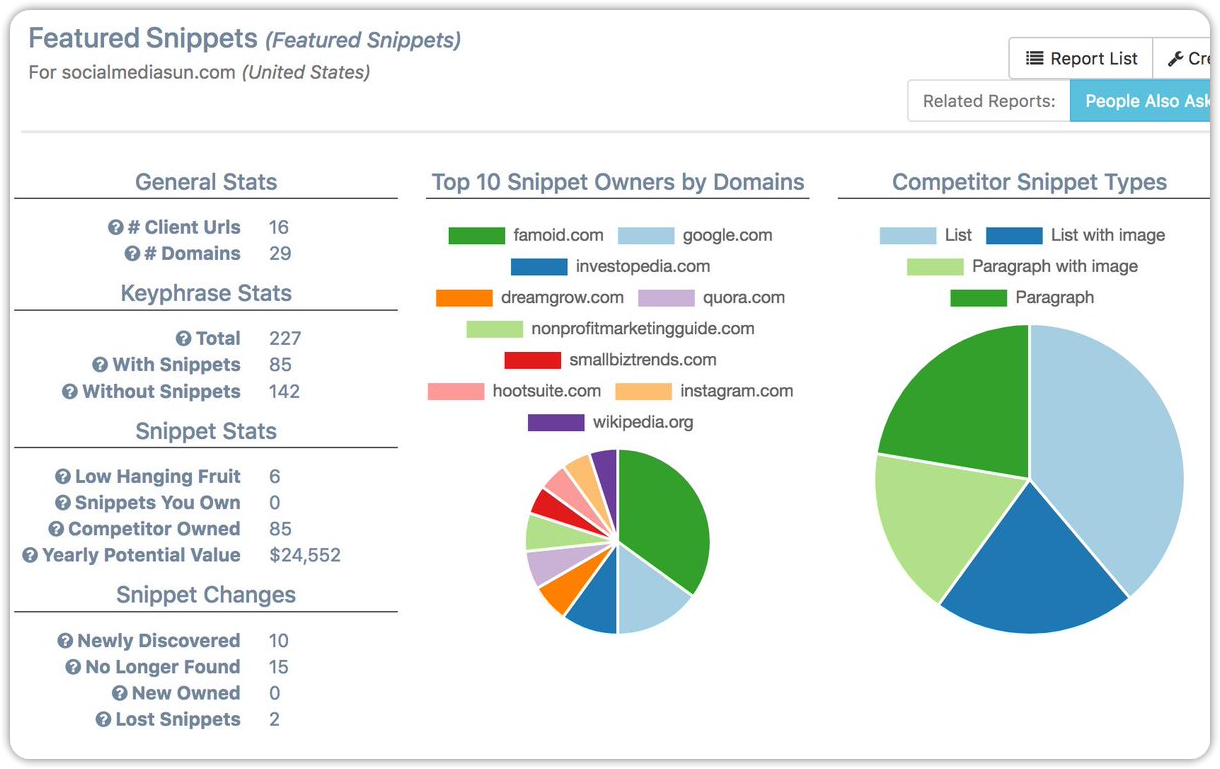The width and height of the screenshot is (1220, 769).
Task: Select the Low Hanging Fruit value 6
Action: coord(275,477)
